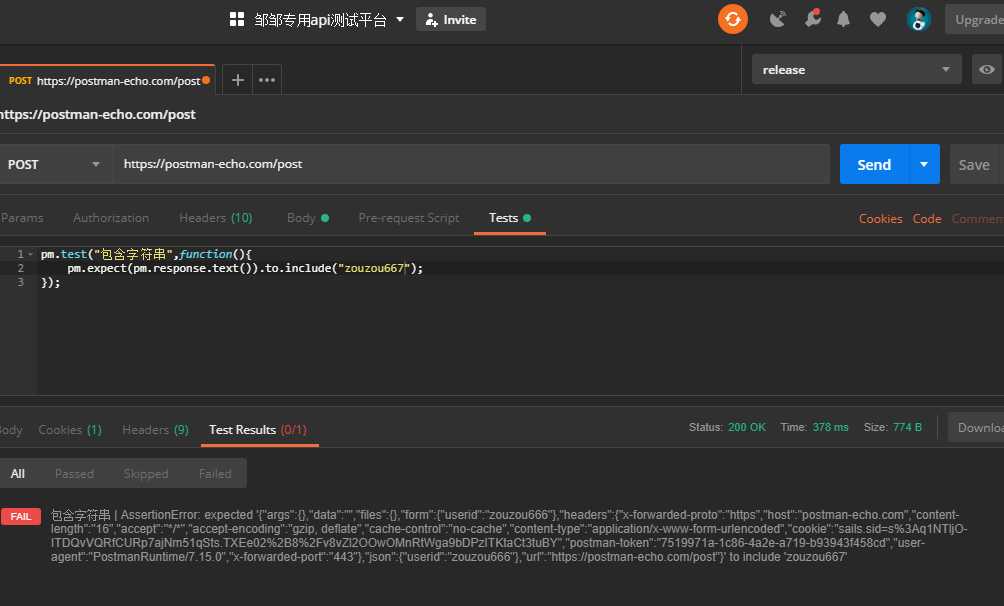Image resolution: width=1004 pixels, height=606 pixels.
Task: Open the response Headers (9) tab
Action: click(155, 429)
